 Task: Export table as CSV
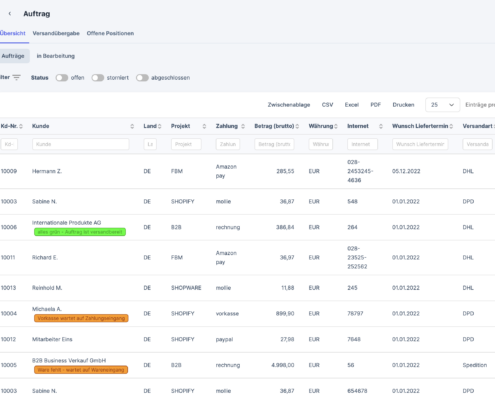pyautogui.click(x=327, y=105)
